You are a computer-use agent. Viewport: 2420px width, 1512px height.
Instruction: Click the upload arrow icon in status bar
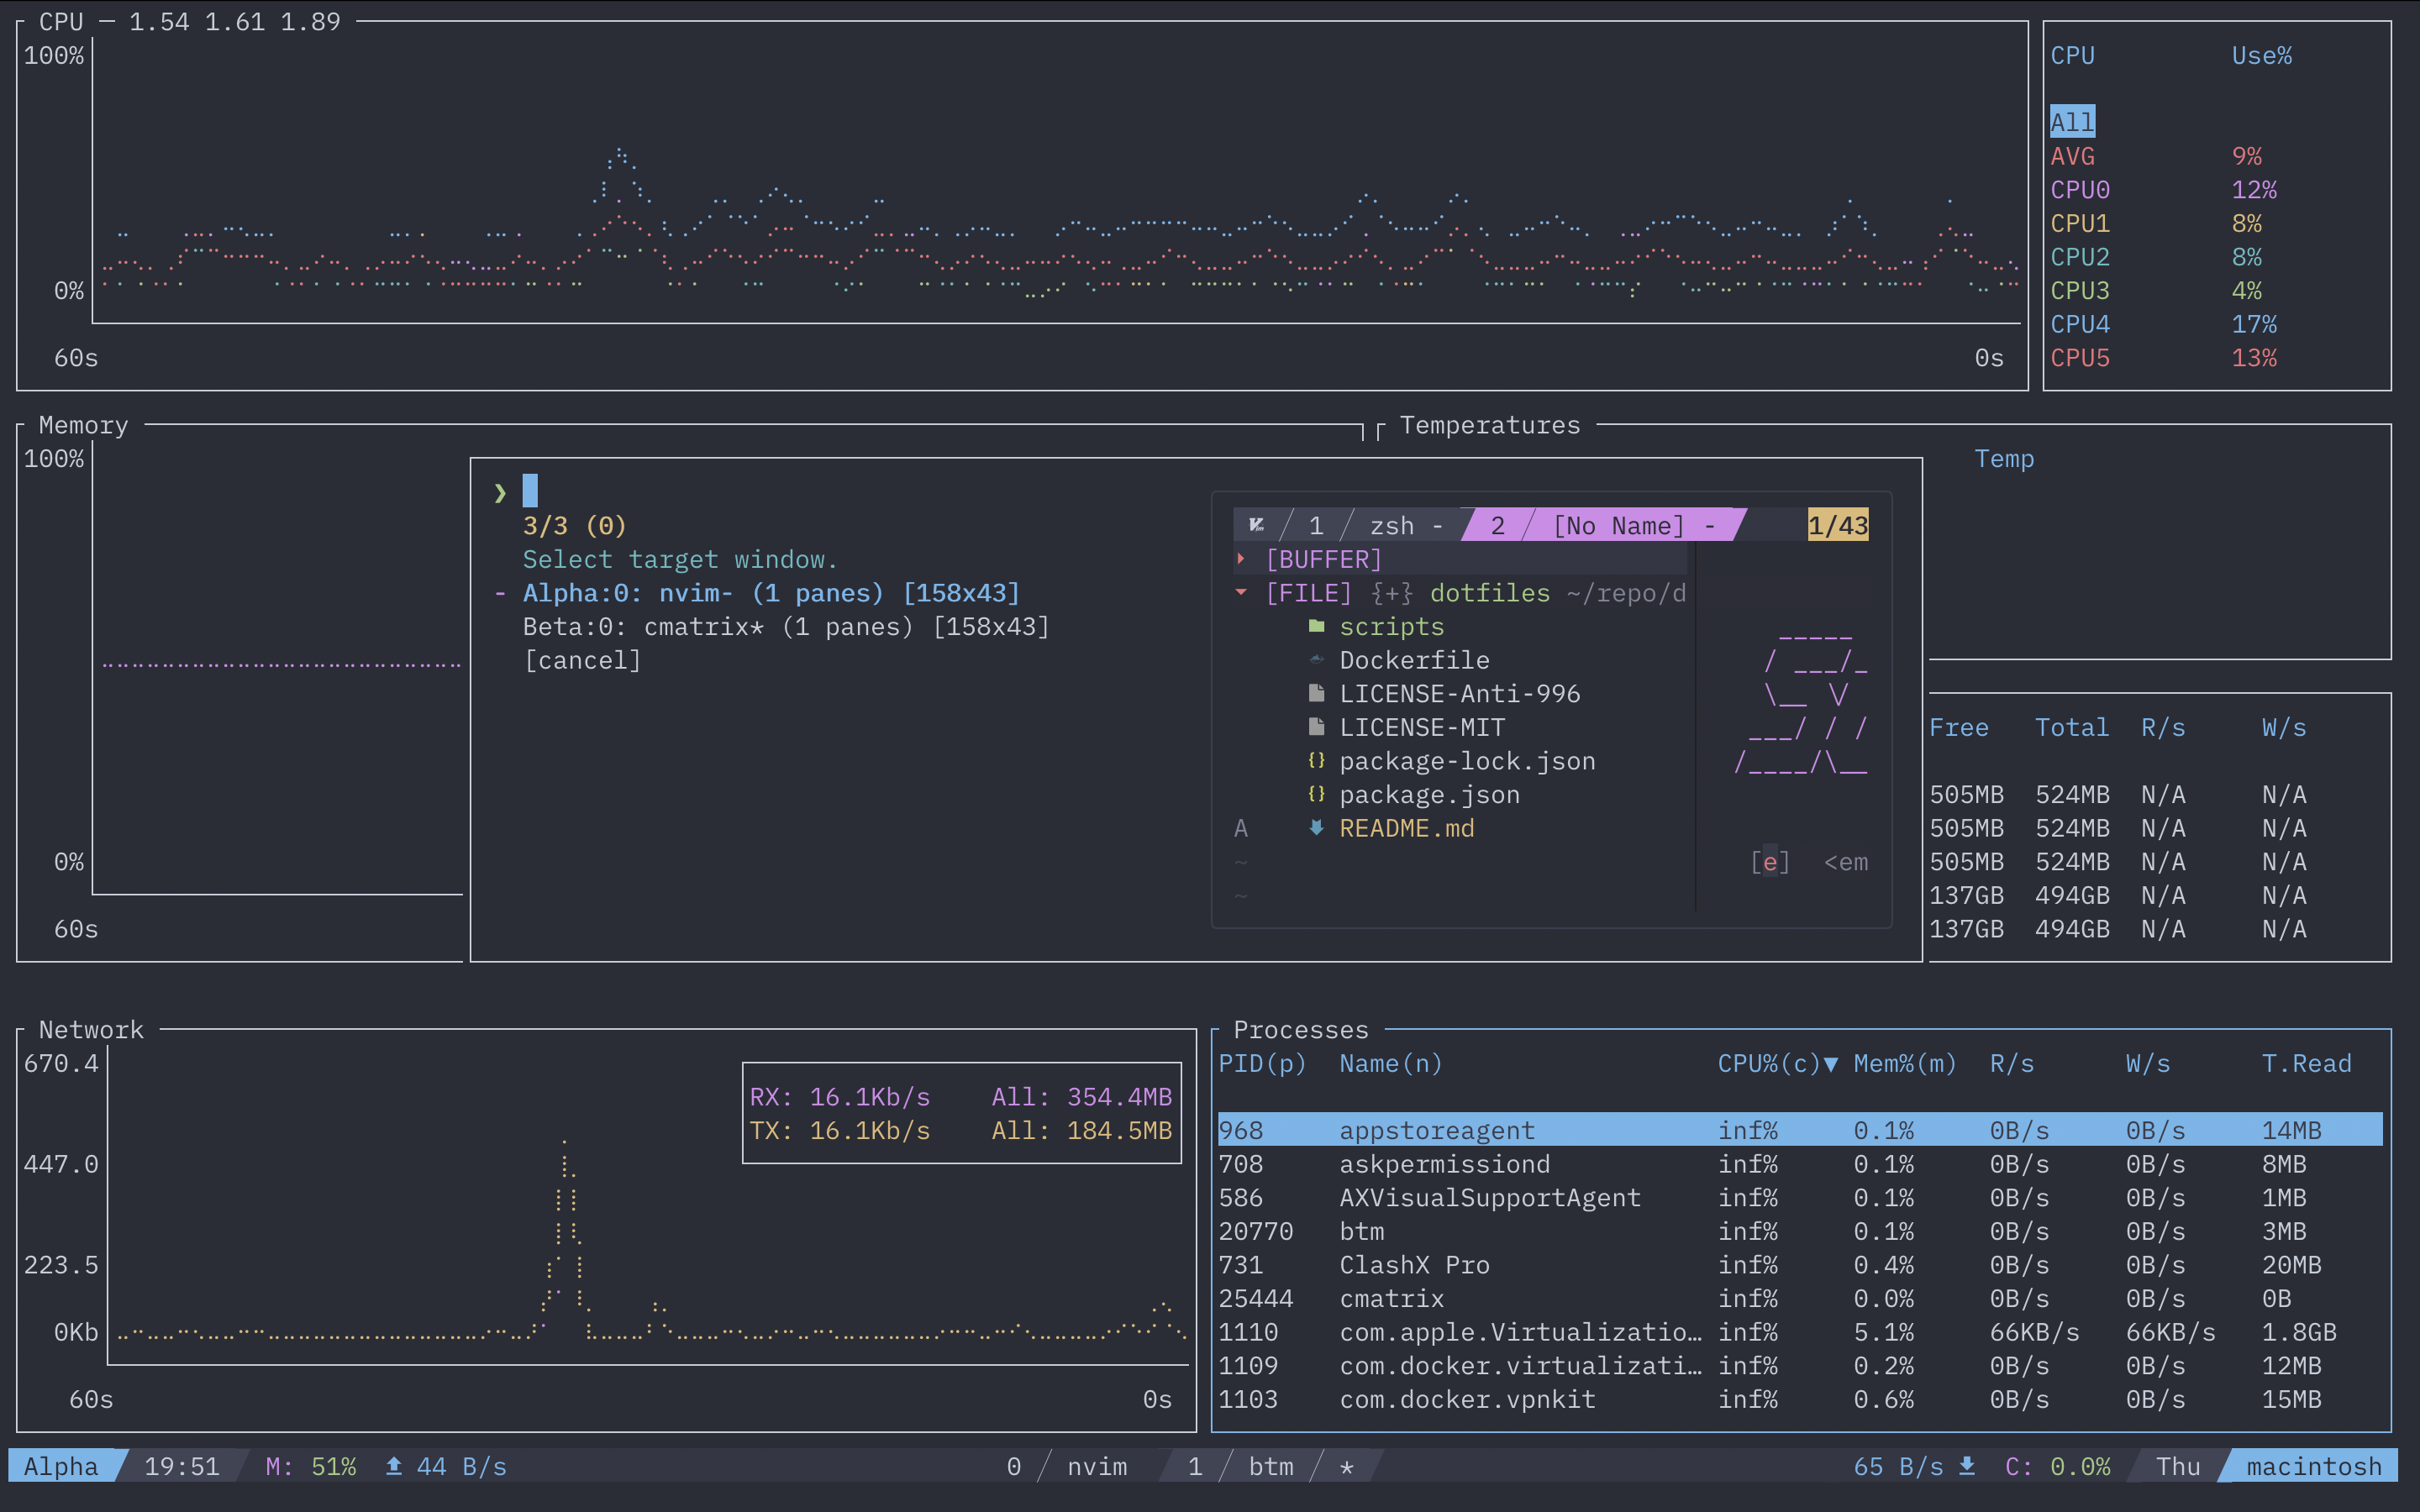coord(394,1466)
